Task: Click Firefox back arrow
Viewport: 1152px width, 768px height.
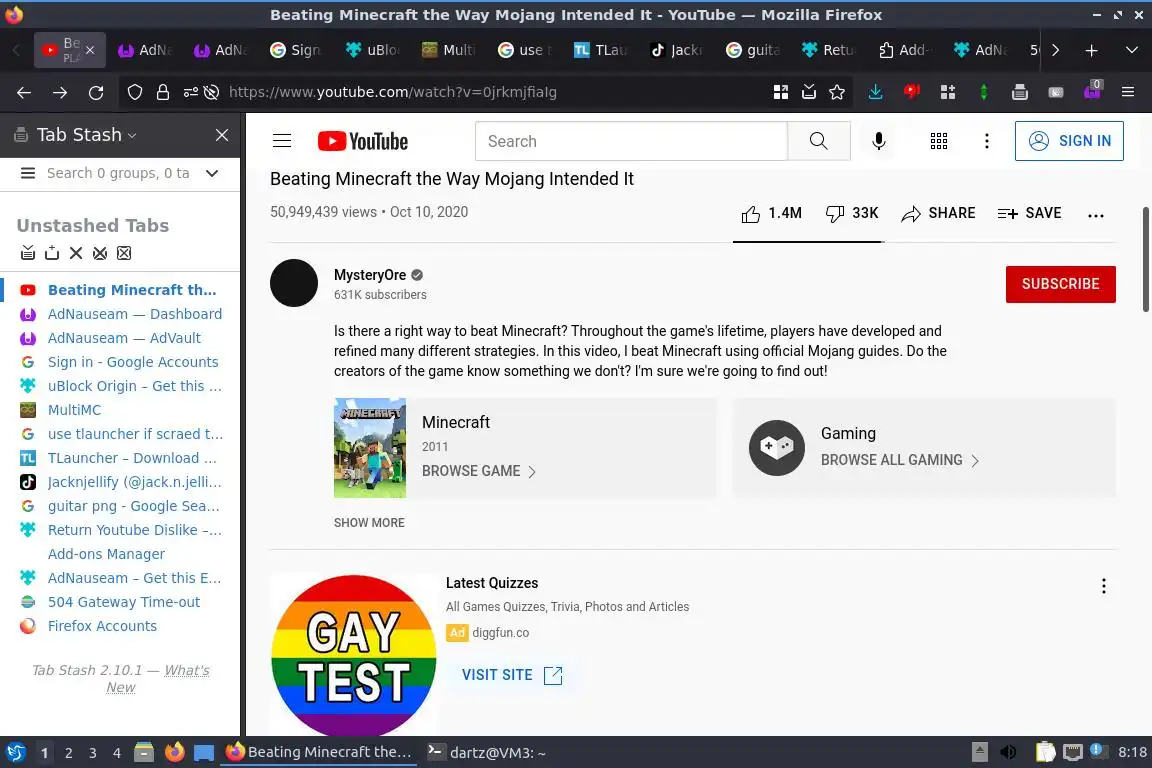Action: pos(24,93)
